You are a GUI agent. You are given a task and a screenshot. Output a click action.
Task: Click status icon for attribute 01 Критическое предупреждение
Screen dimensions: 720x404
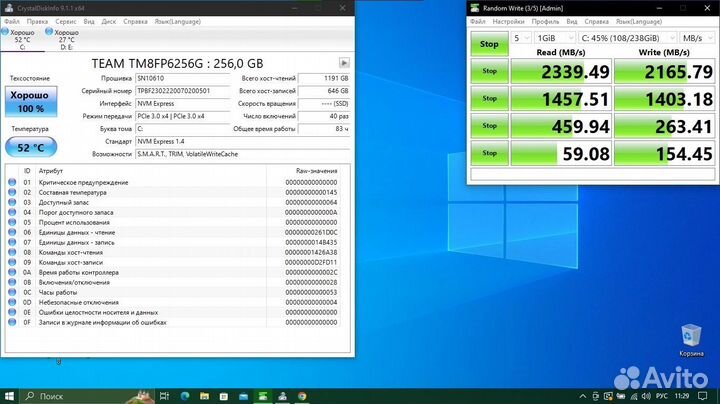point(12,182)
